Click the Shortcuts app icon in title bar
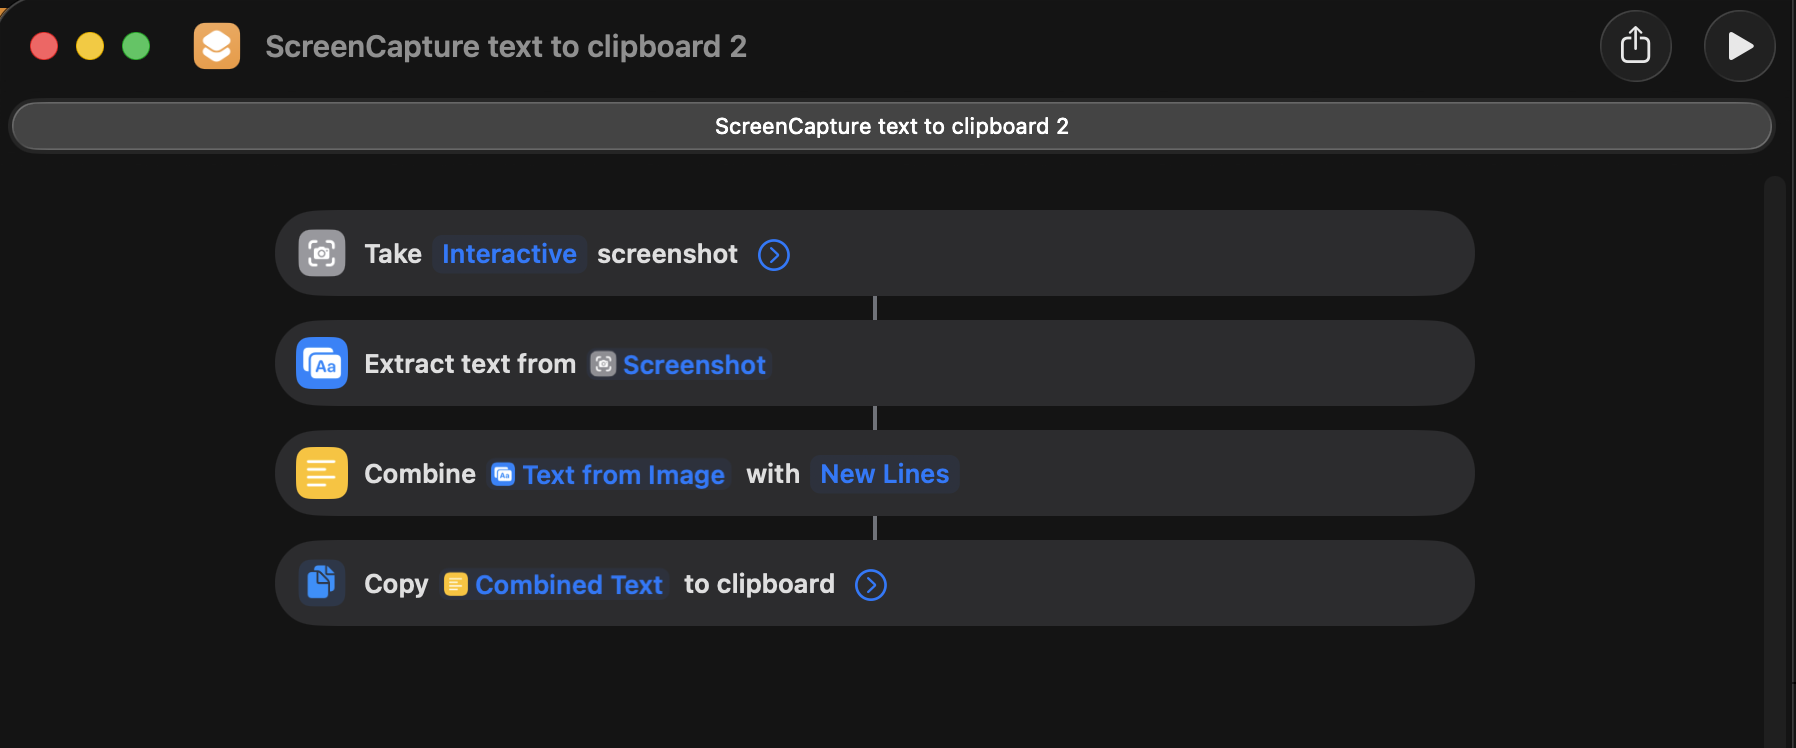This screenshot has height=748, width=1796. click(217, 46)
